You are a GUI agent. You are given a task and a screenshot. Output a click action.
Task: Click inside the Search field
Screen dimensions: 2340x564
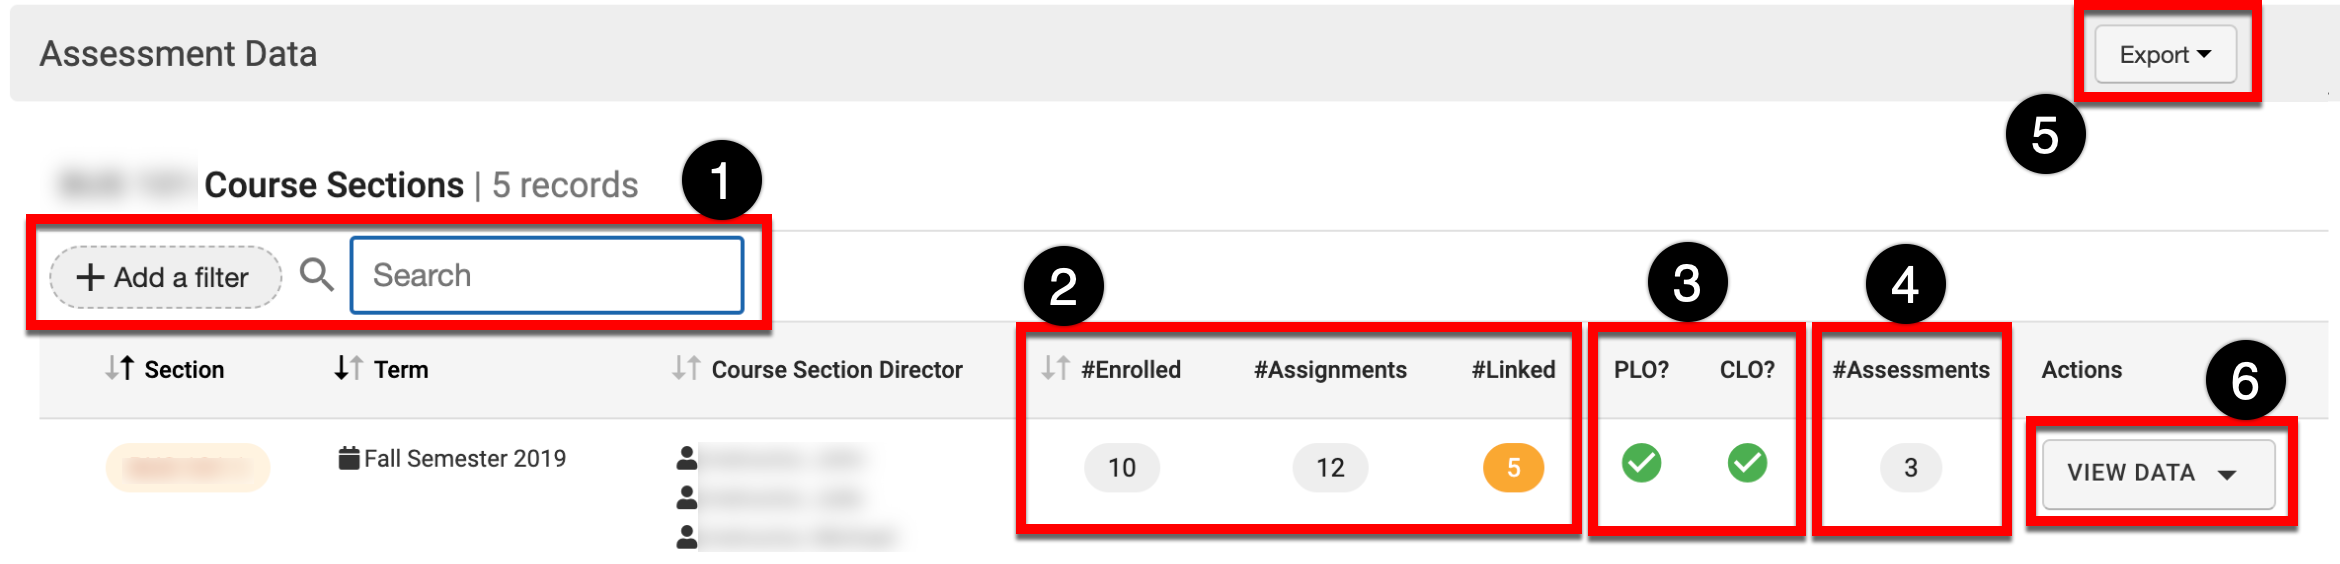click(547, 275)
